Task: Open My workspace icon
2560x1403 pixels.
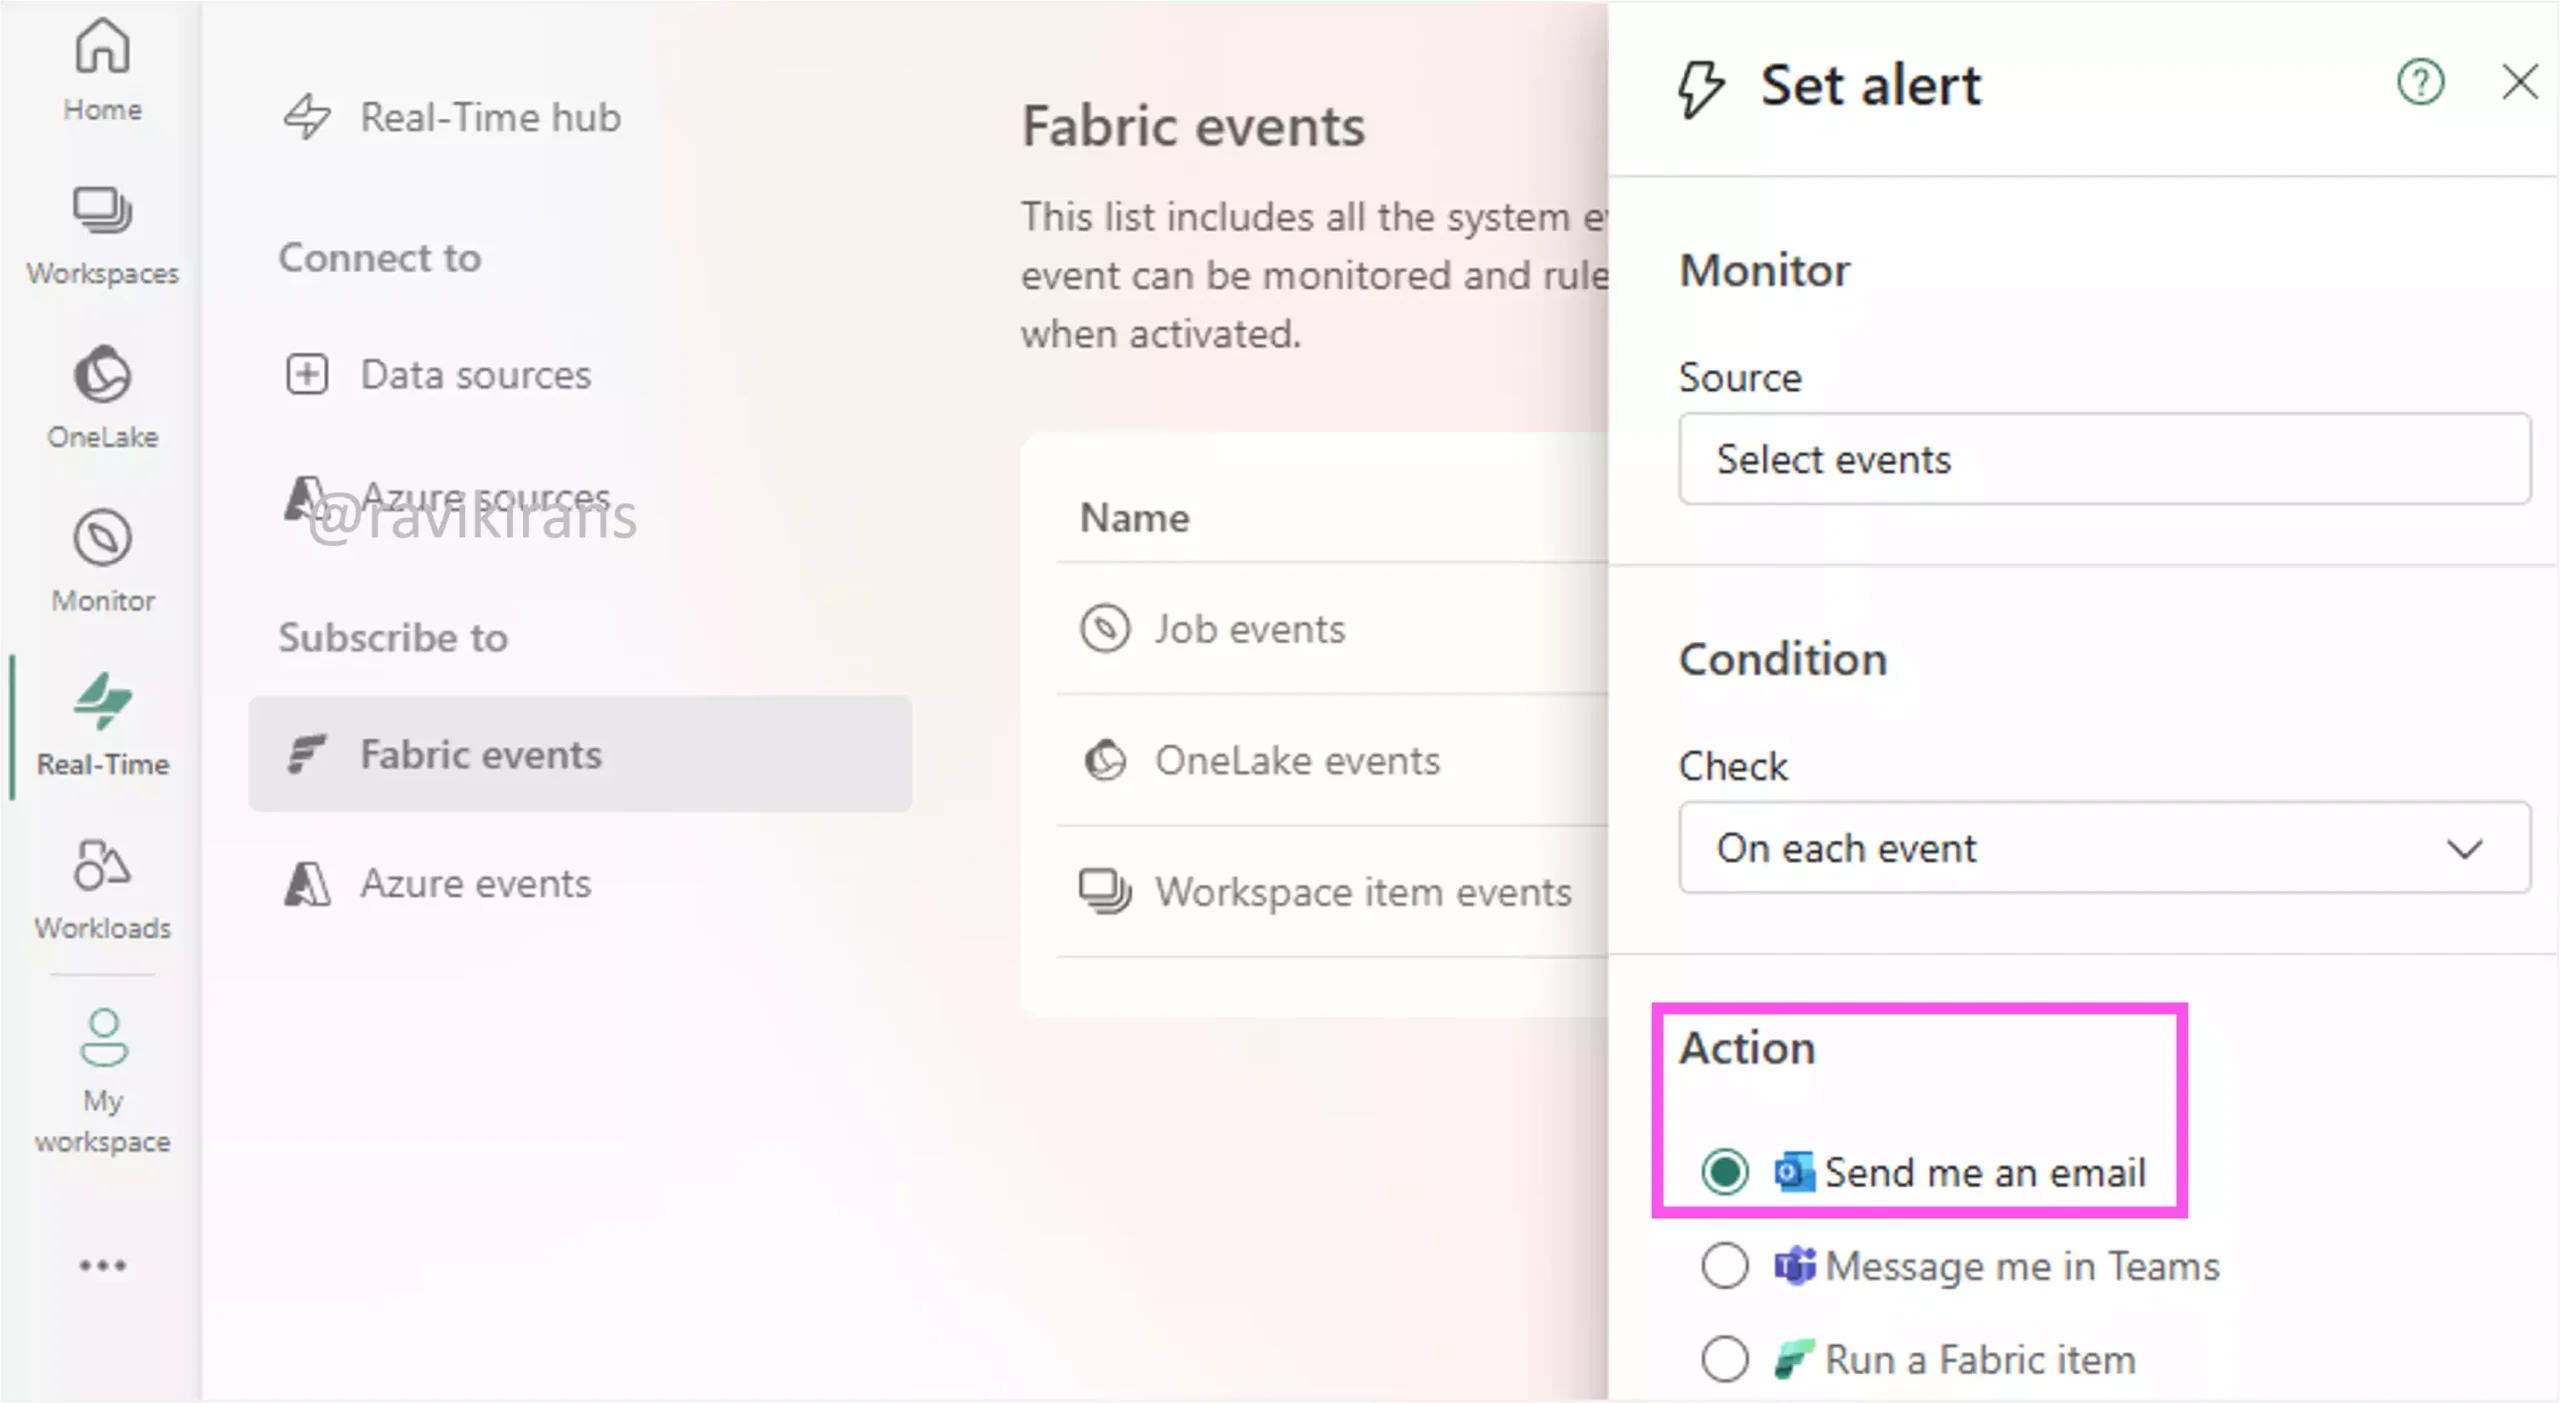Action: 103,1036
